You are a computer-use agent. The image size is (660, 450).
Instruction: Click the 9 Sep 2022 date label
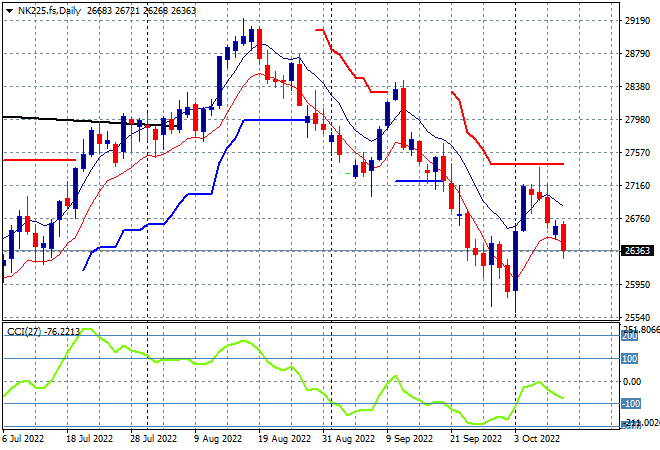coord(410,439)
